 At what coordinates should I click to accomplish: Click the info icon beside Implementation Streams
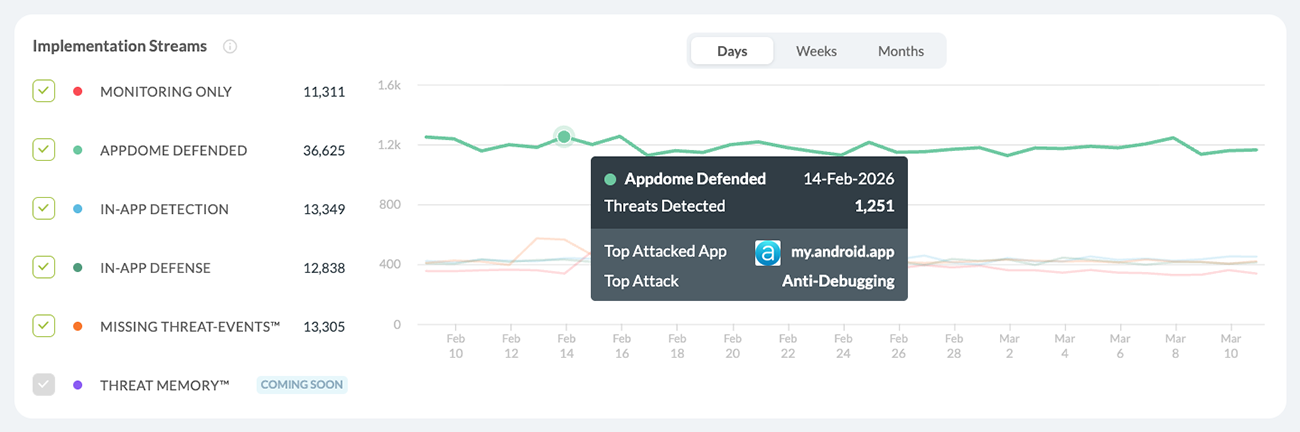tap(230, 47)
